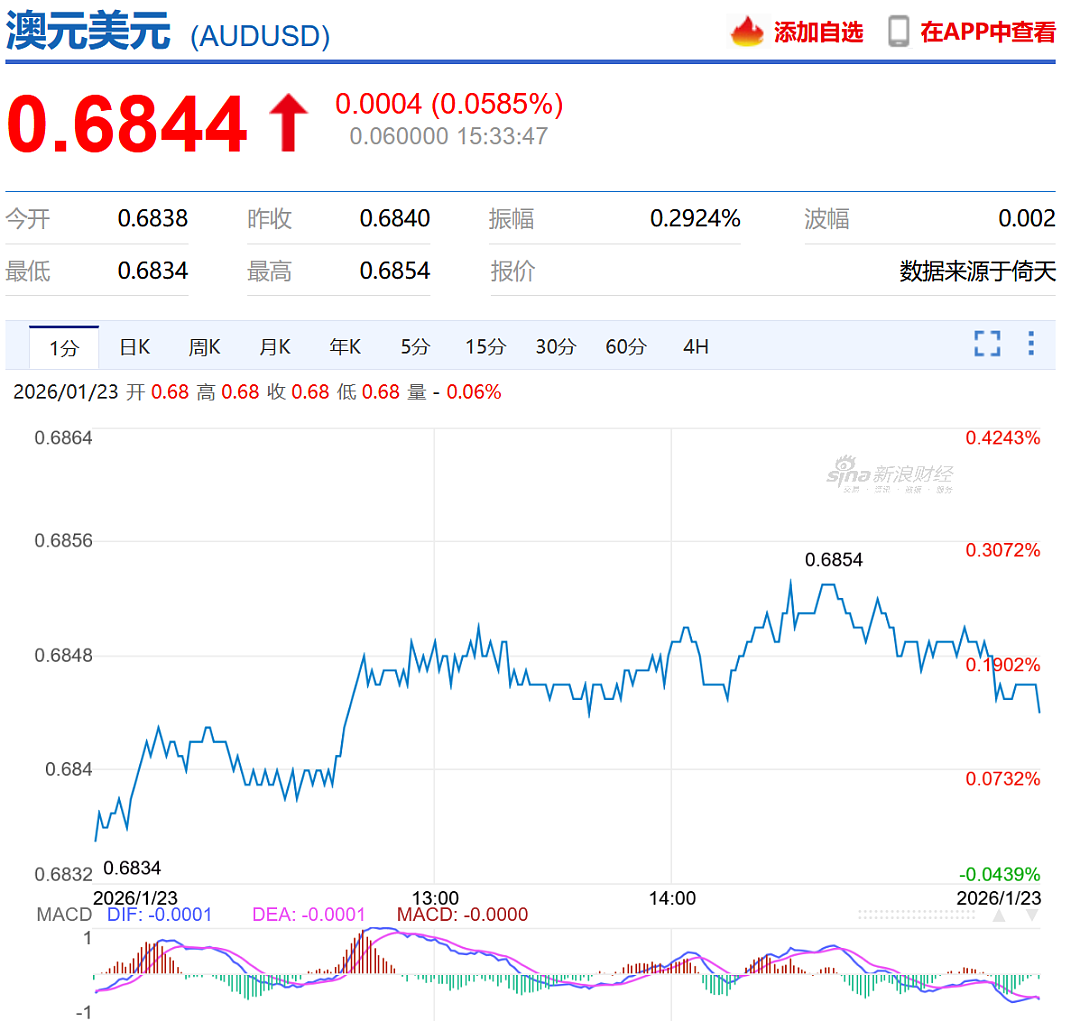The width and height of the screenshot is (1080, 1021).
Task: Click the -0.0439% right axis label
Action: [999, 875]
